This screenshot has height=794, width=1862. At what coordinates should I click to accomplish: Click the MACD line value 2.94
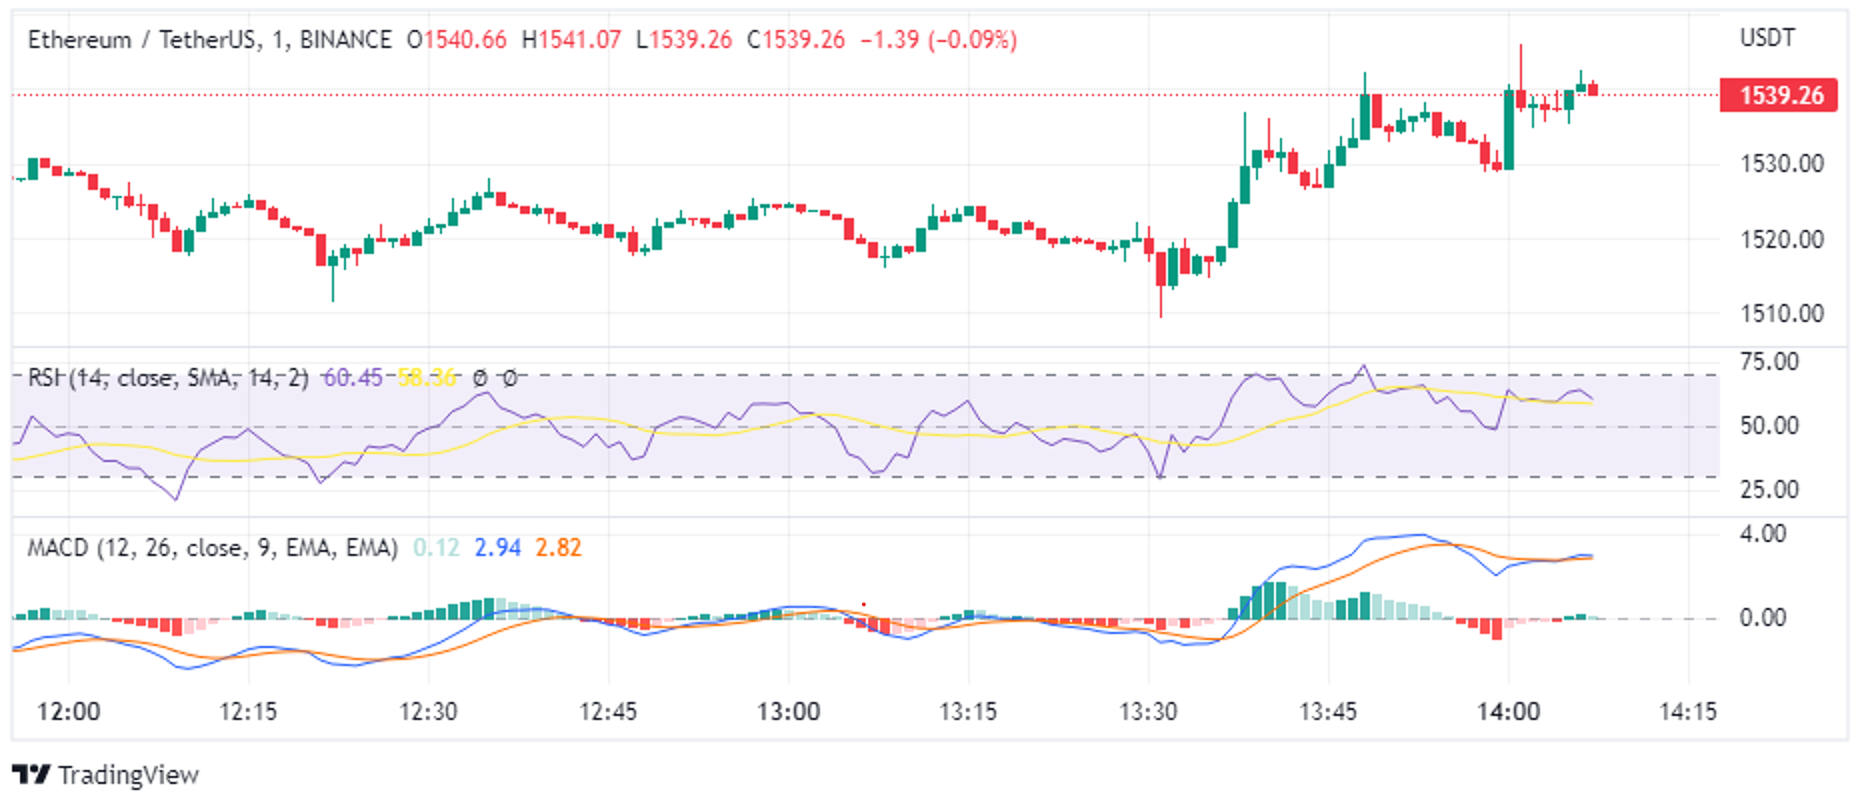[498, 548]
